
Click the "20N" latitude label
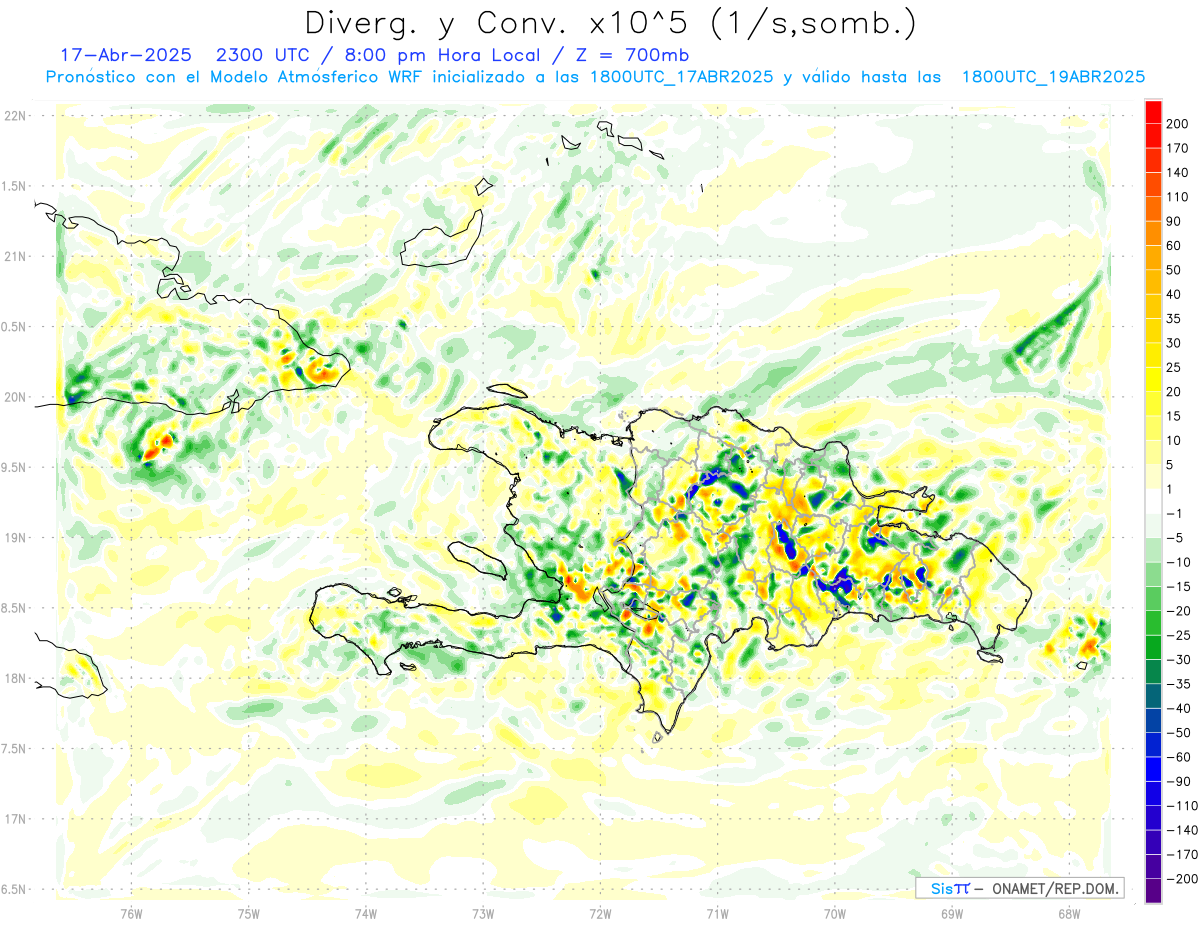tap(14, 397)
